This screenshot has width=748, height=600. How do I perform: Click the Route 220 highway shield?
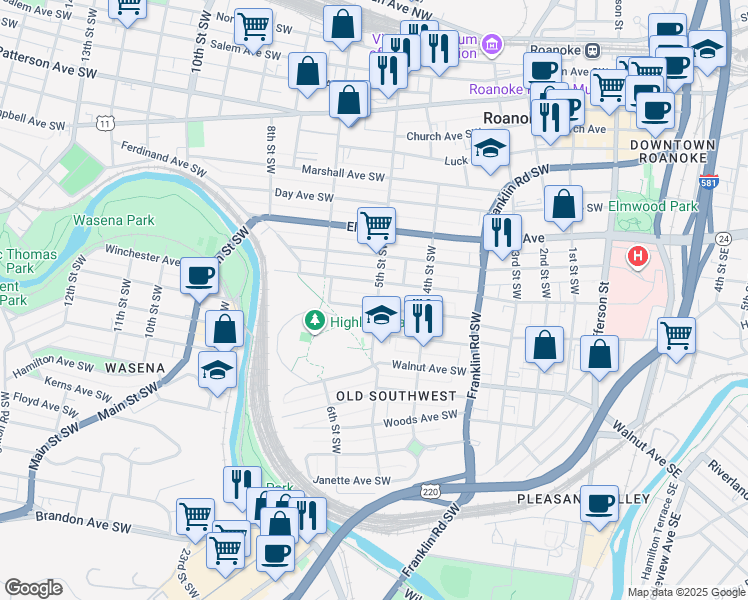tap(428, 492)
